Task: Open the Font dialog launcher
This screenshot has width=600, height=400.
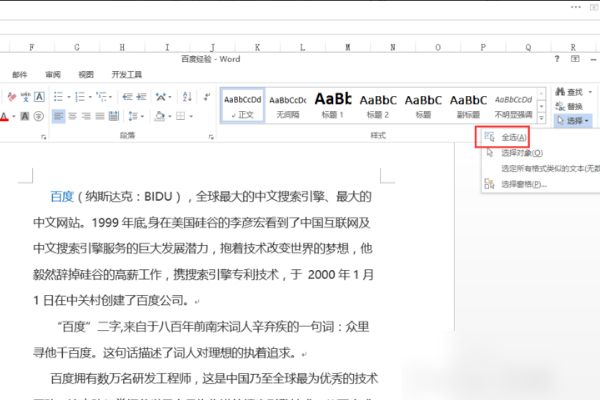Action: click(x=44, y=137)
